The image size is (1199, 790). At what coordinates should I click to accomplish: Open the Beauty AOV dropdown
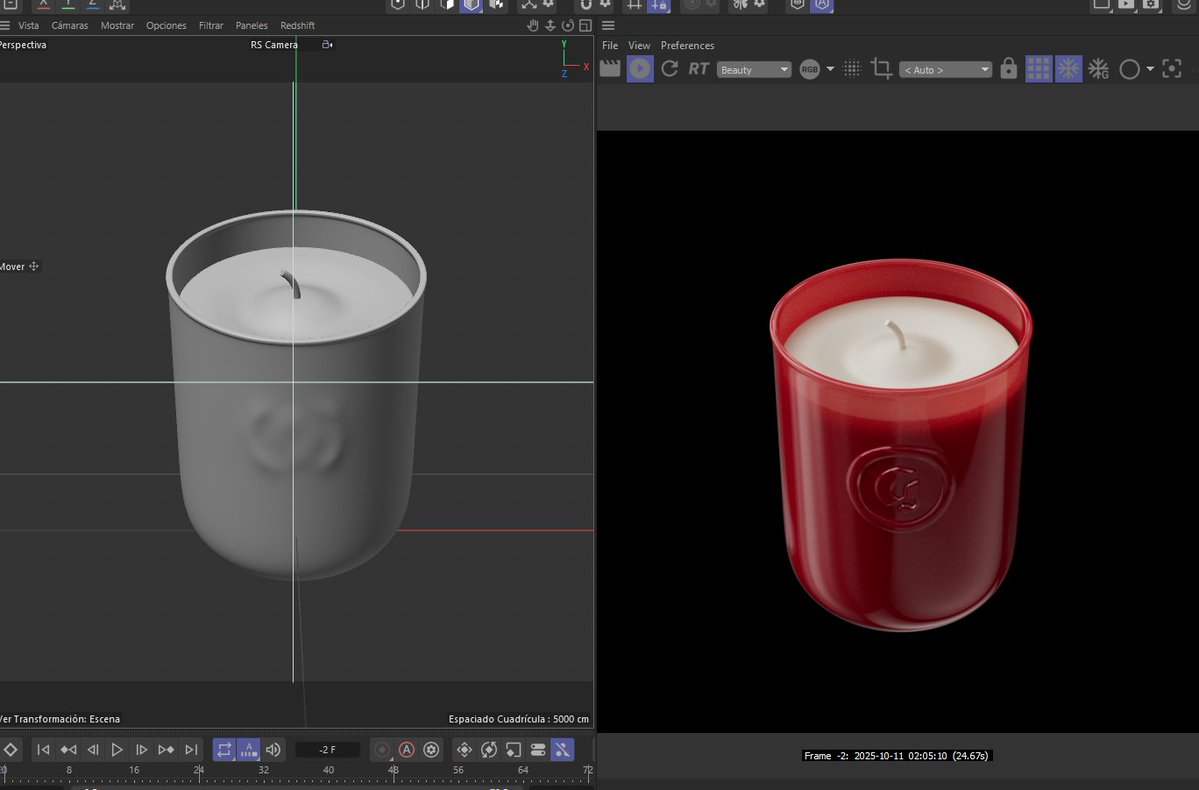tap(754, 70)
